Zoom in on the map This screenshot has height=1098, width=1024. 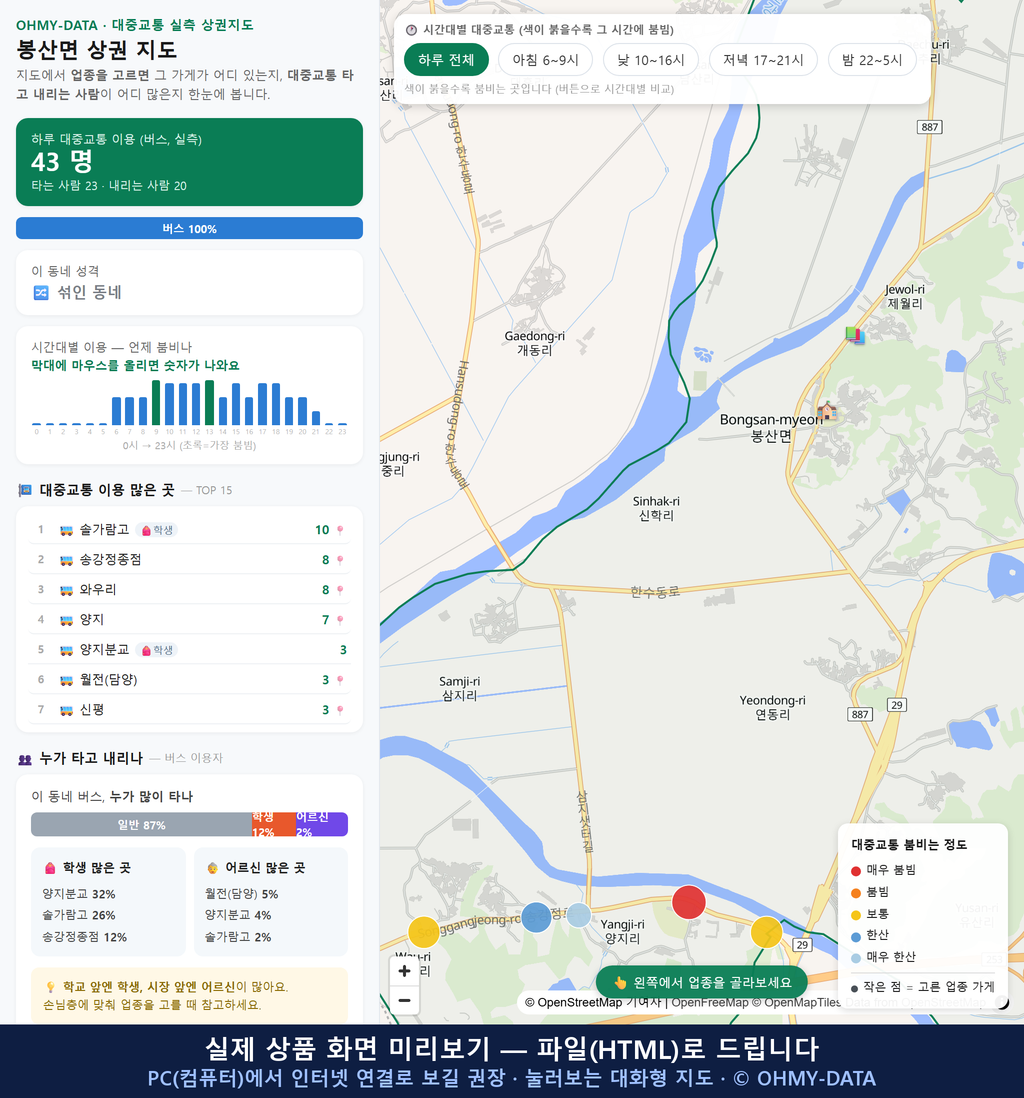(x=404, y=971)
